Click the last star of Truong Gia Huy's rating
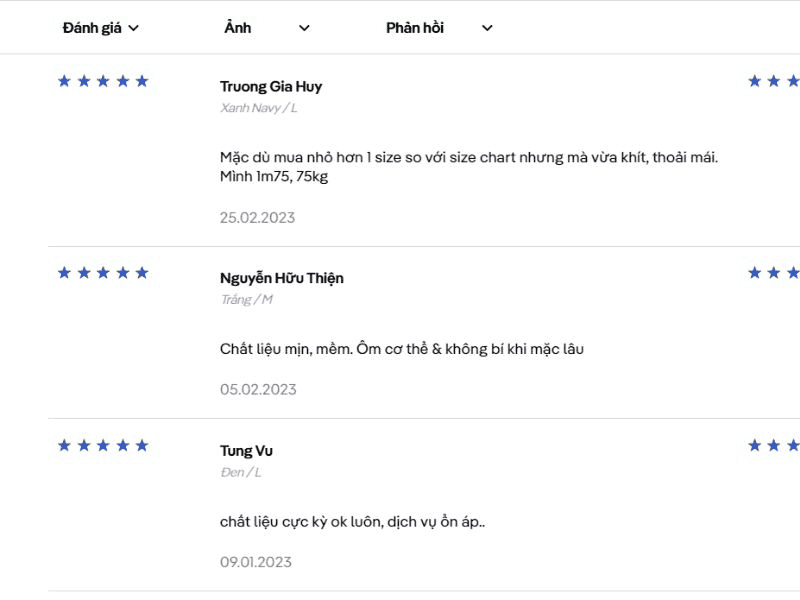Viewport: 800px width, 600px height. click(x=142, y=81)
